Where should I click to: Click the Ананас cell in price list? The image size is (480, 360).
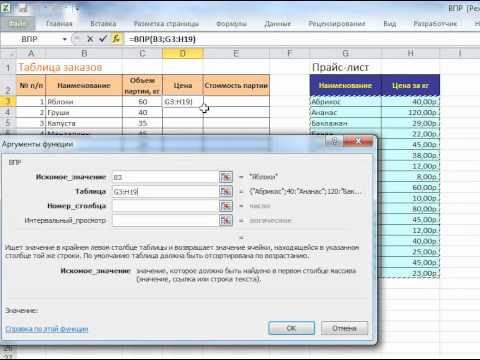point(346,112)
